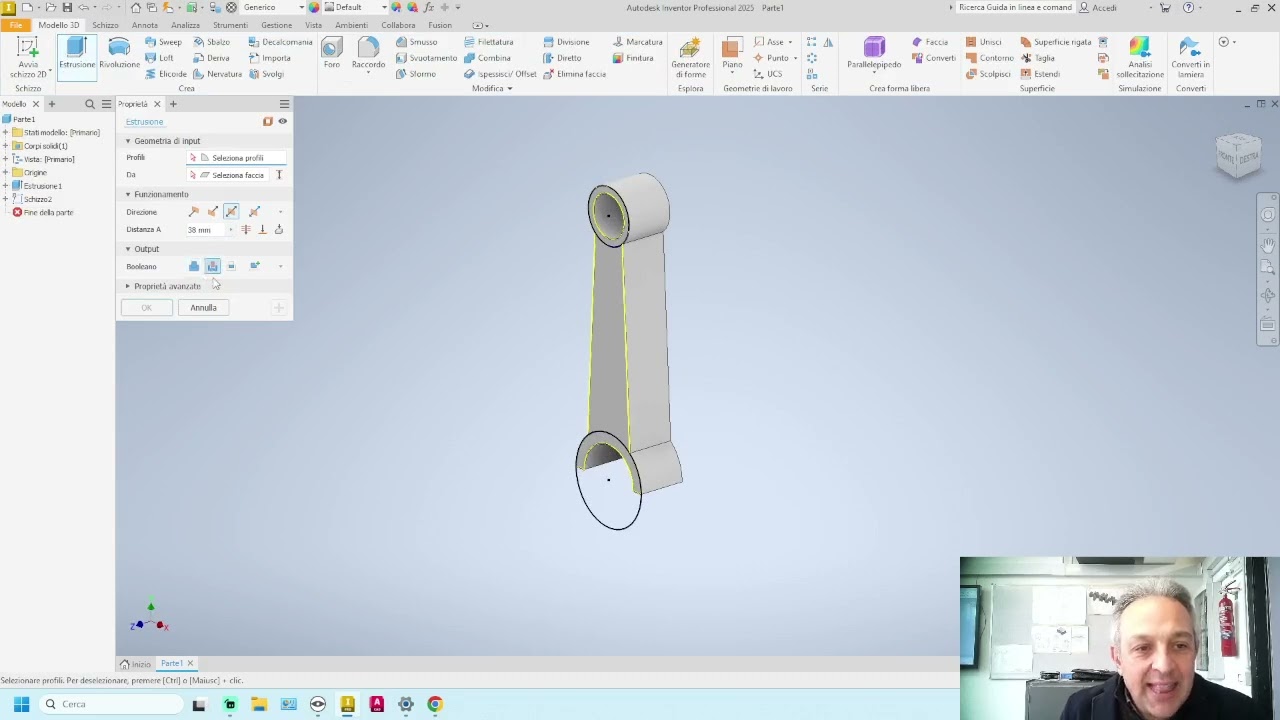This screenshot has height=720, width=1280.
Task: Open the Schizzo ribbon tab
Action: tap(105, 25)
